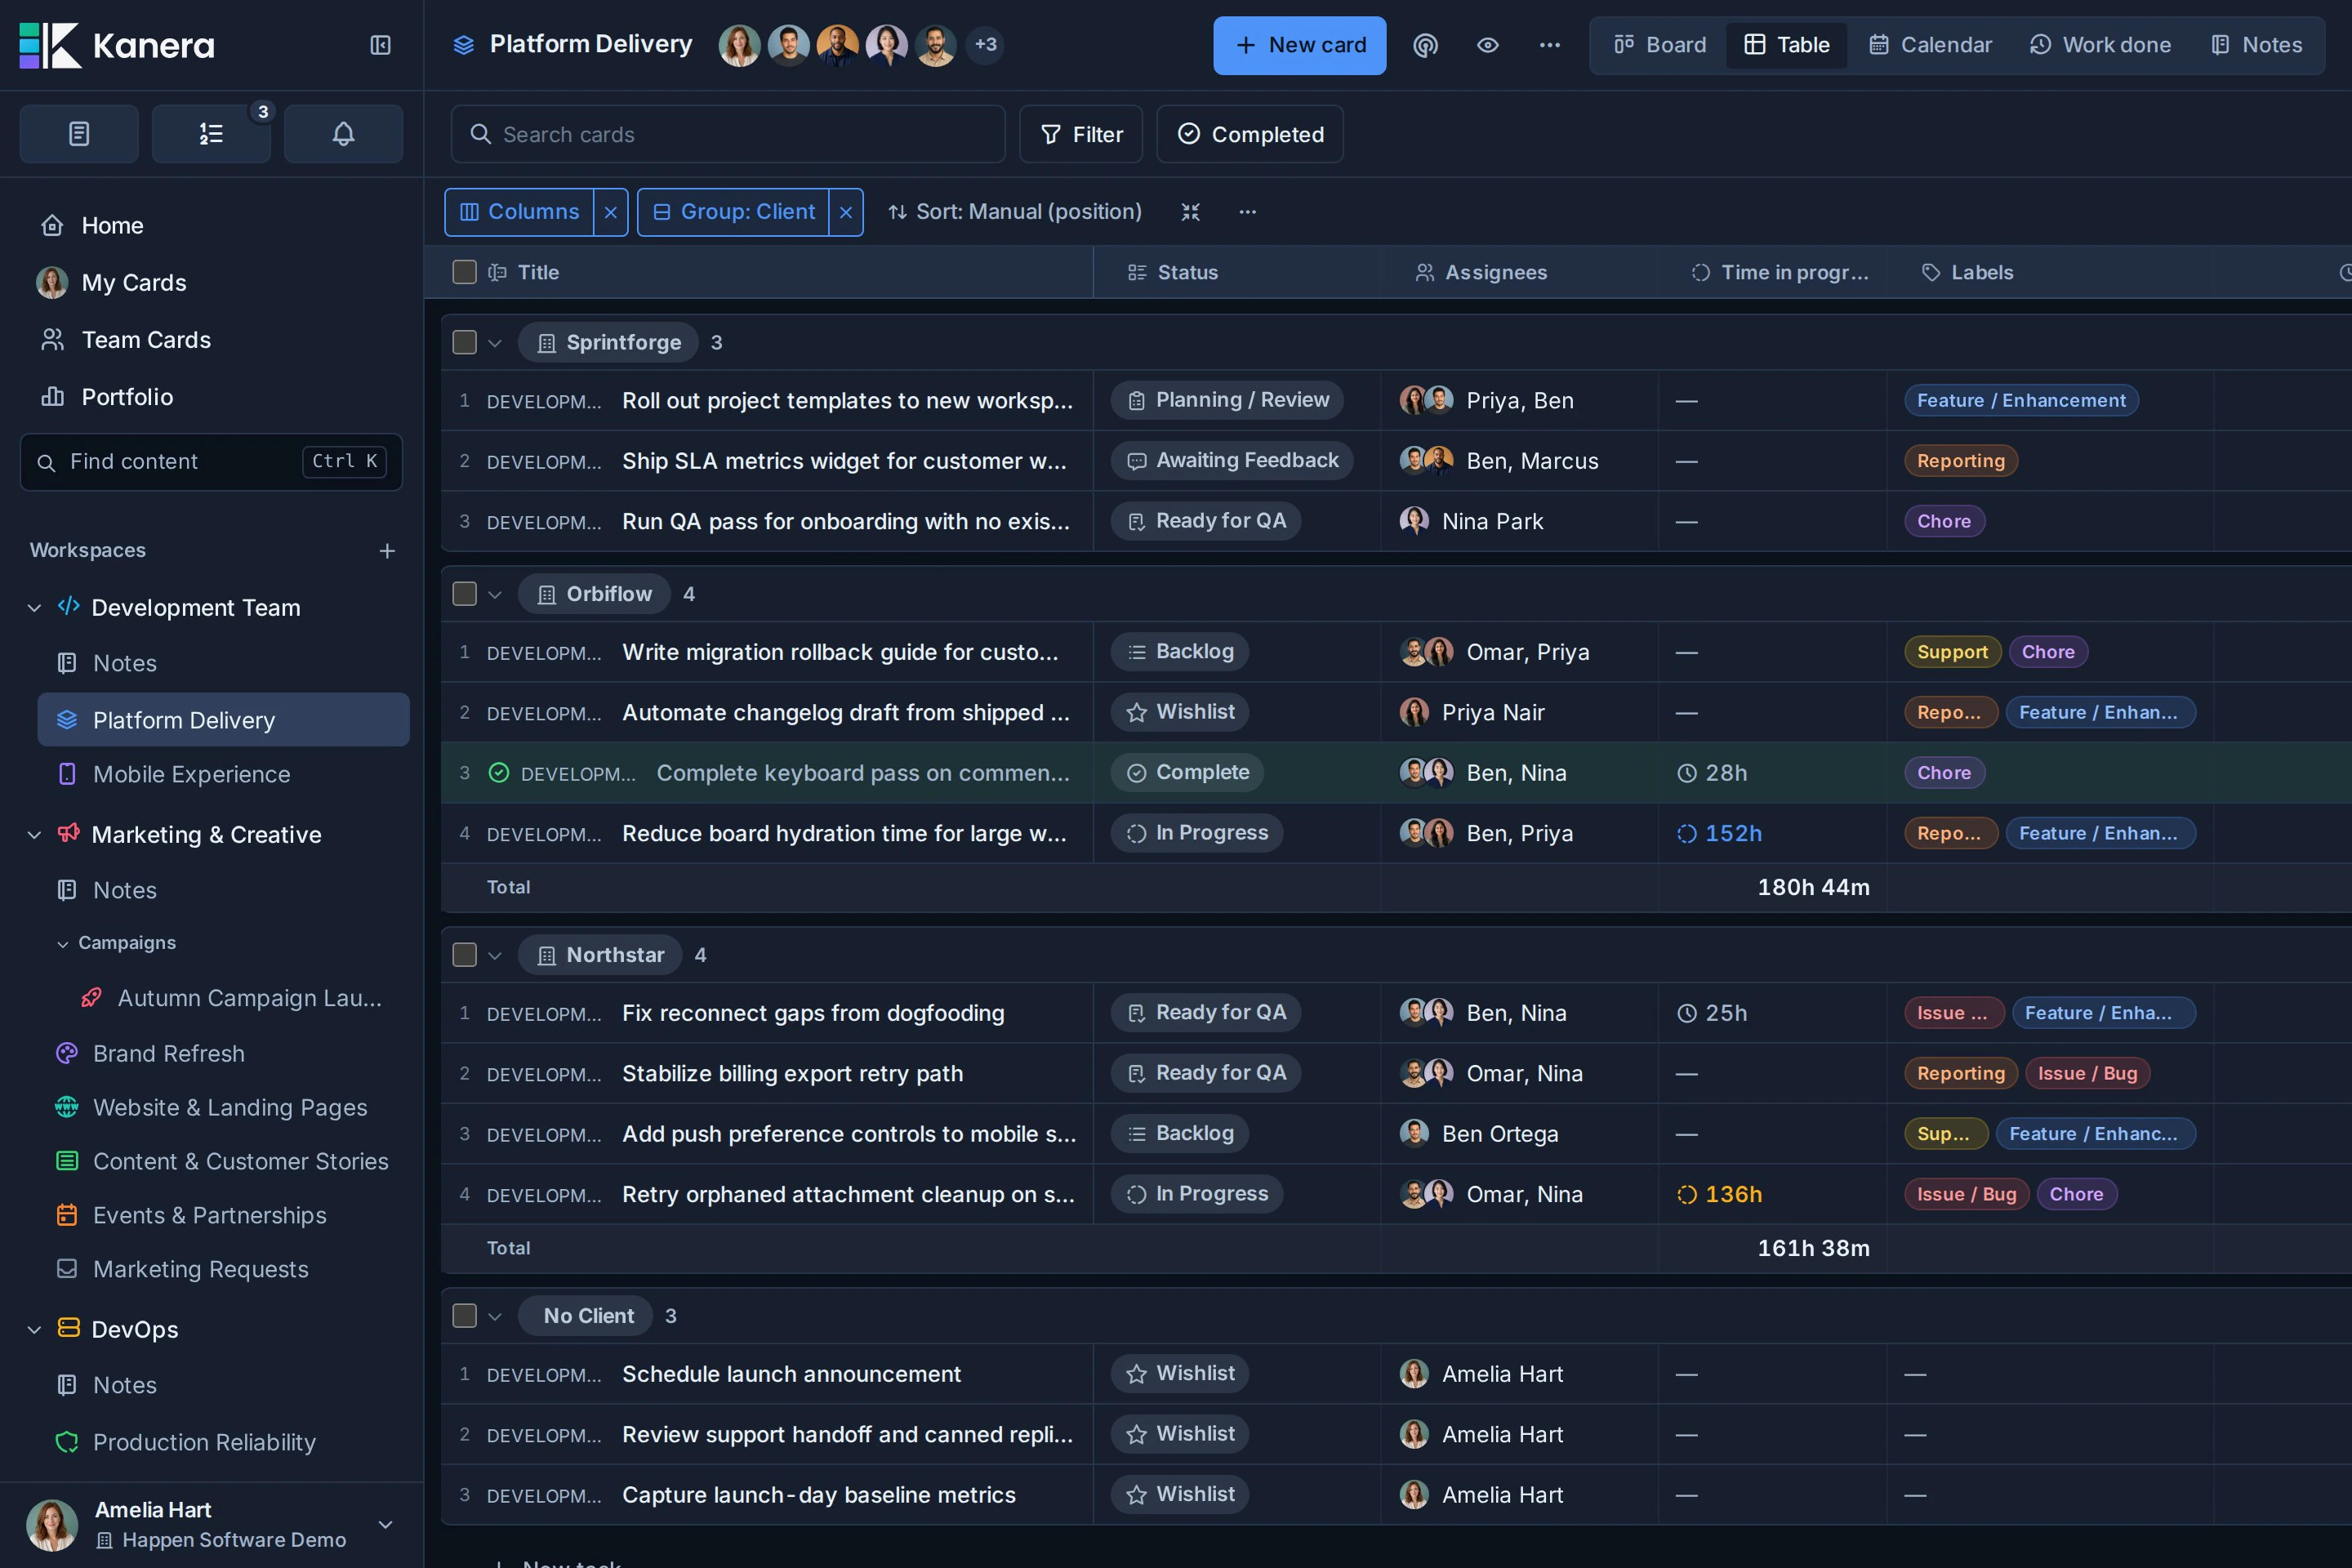Toggle the Completed button
This screenshot has height=1568, width=2352.
(1250, 134)
